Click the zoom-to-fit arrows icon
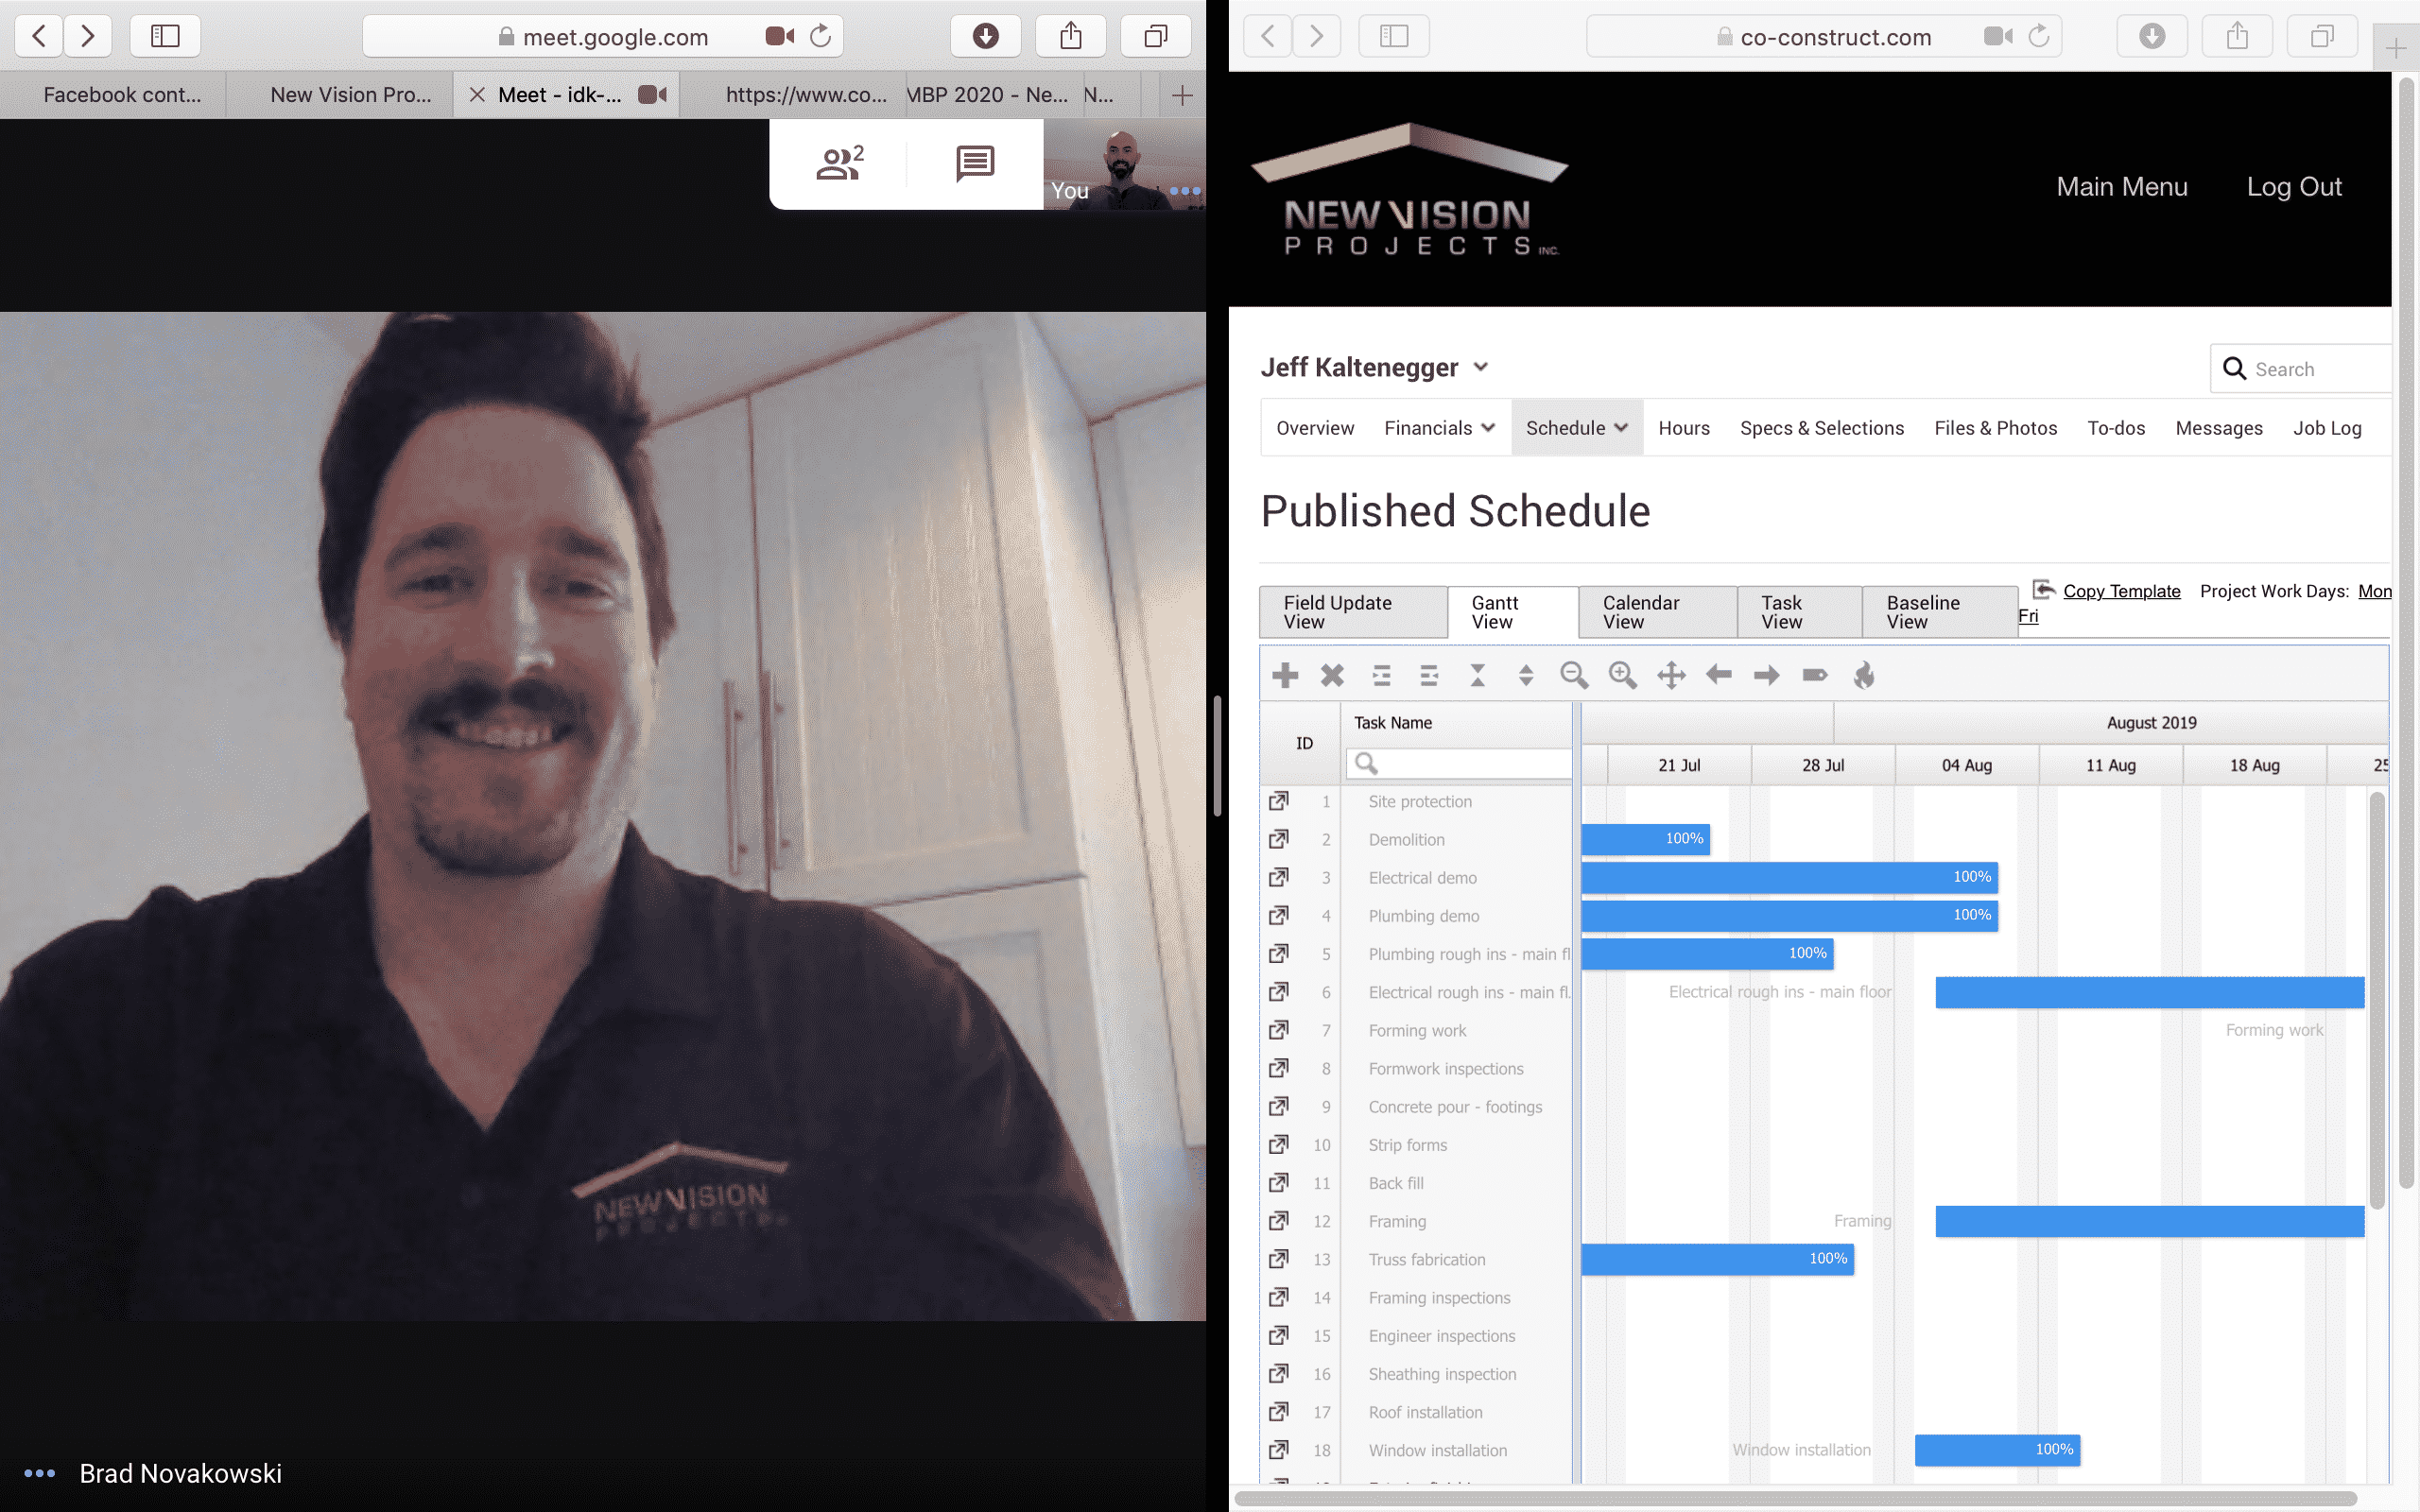Image resolution: width=2420 pixels, height=1512 pixels. pyautogui.click(x=1671, y=675)
